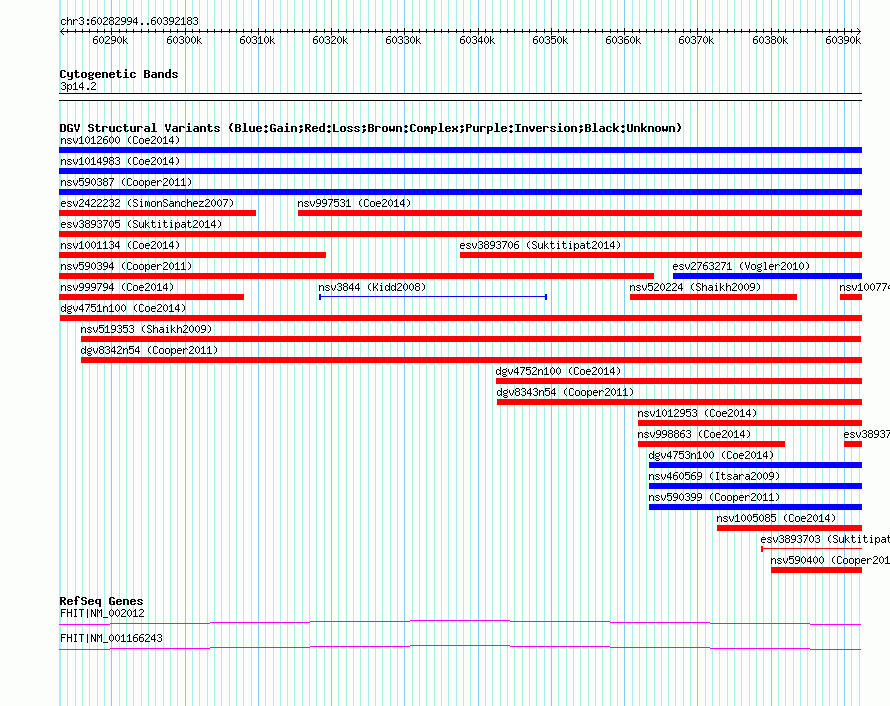Open the esv3893703 variant label
890x706 pixels.
[x=825, y=539]
